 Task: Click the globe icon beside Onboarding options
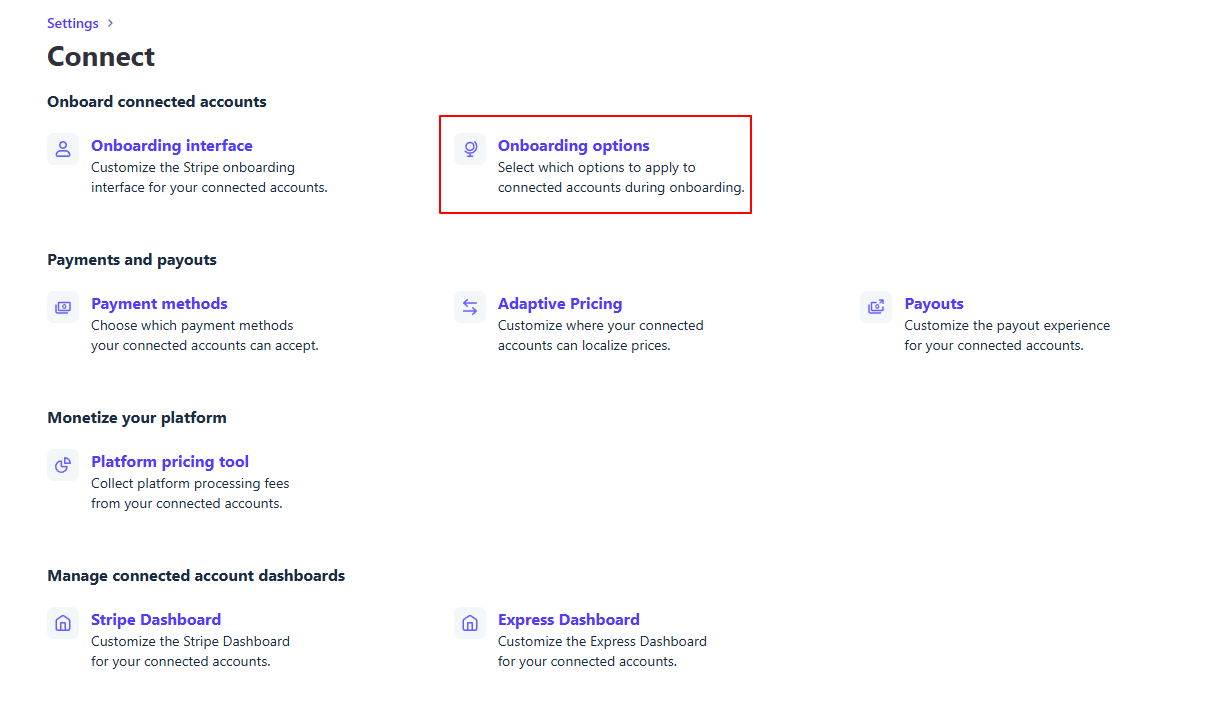[470, 149]
